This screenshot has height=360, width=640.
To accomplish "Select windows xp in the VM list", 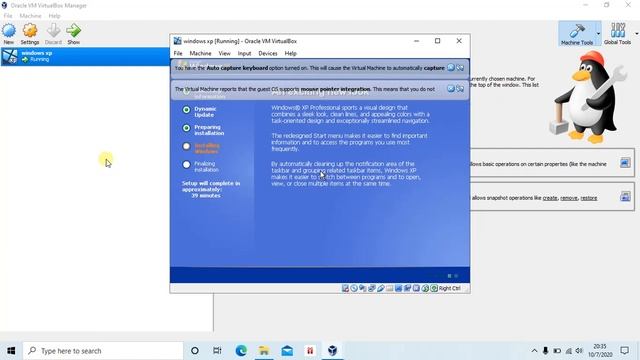I will tap(85, 56).
